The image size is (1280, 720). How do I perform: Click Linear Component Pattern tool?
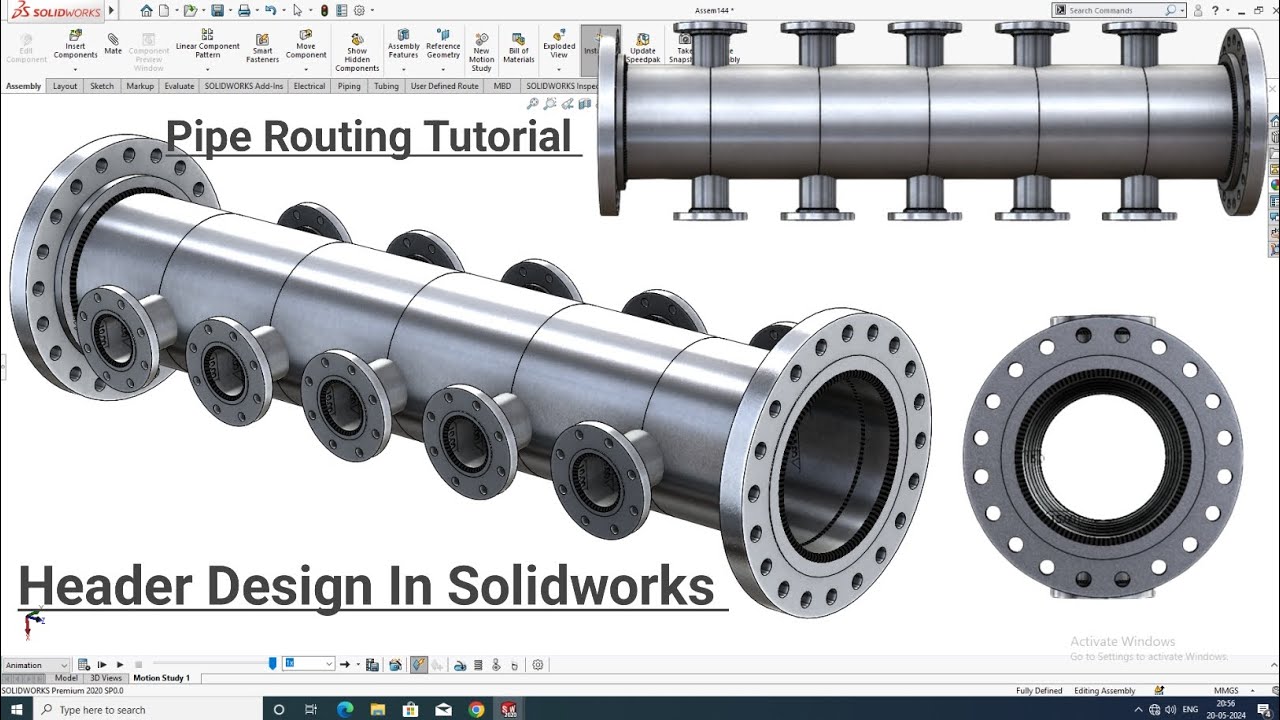pyautogui.click(x=207, y=44)
